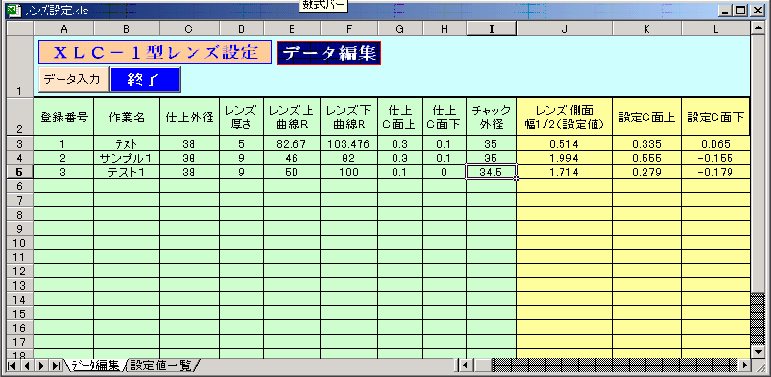Select row 5 header
This screenshot has width=771, height=377.
20,172
